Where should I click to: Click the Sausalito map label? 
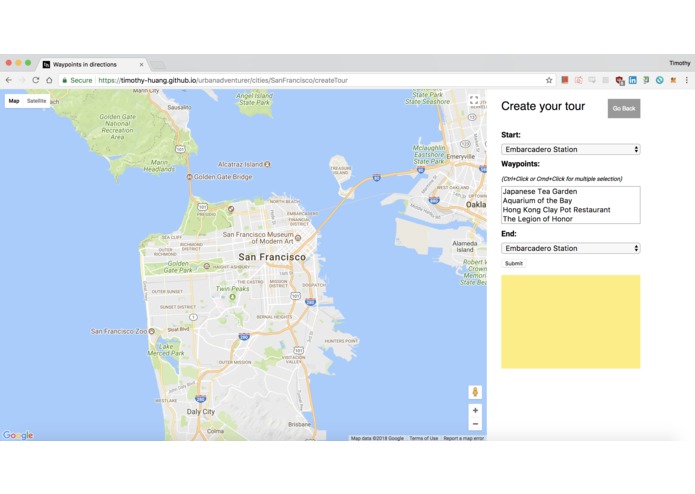[x=180, y=107]
